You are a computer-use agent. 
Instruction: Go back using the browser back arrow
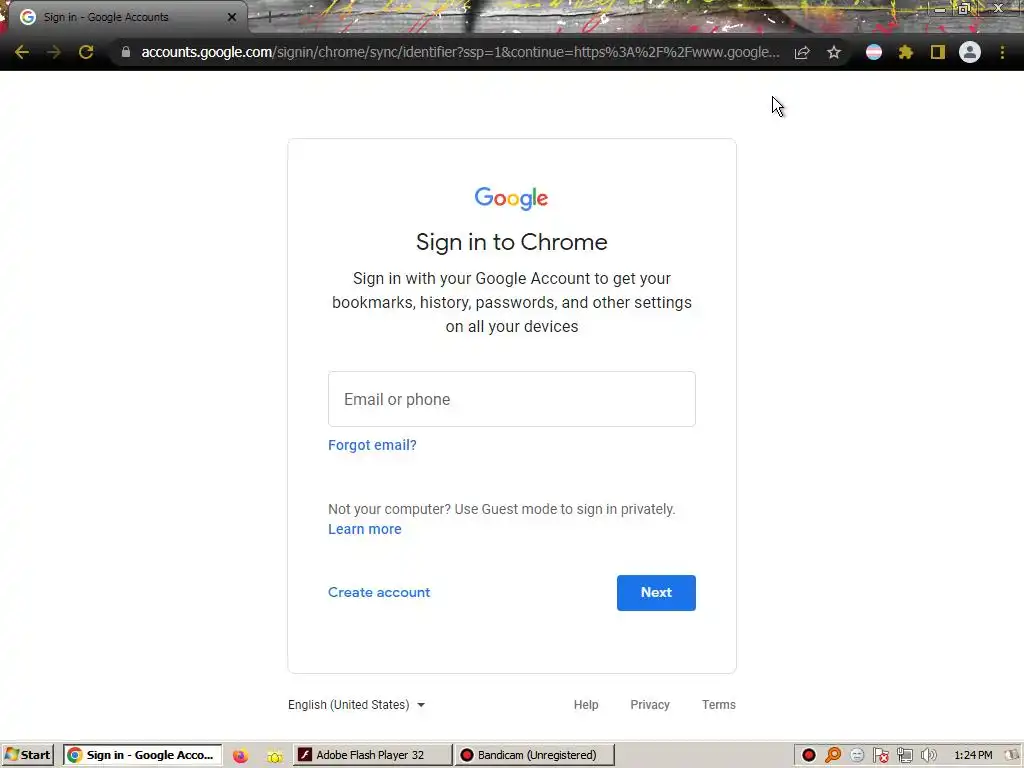[22, 52]
